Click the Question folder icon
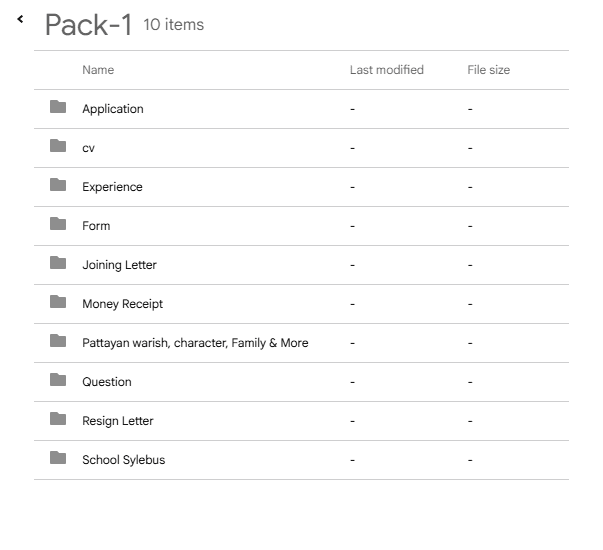This screenshot has width=603, height=550. 58,380
